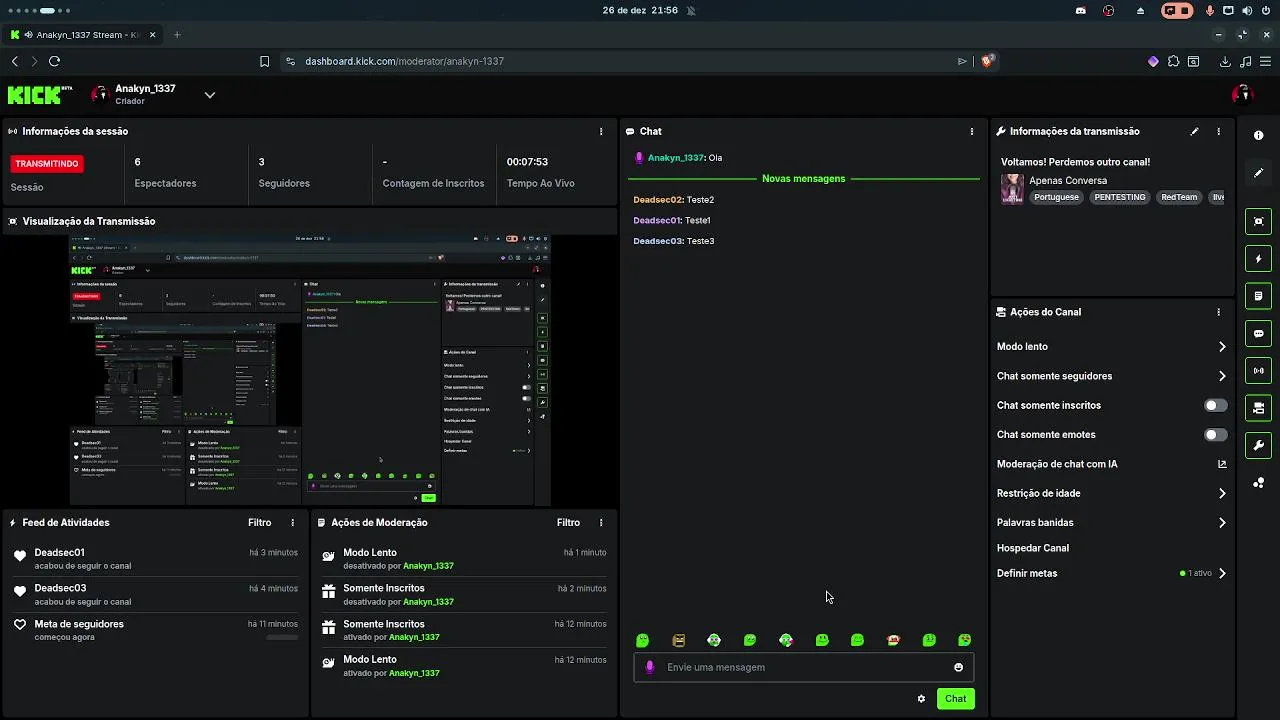Click the pencil icon in the right sidebar
This screenshot has height=720, width=1280.
[x=1258, y=173]
